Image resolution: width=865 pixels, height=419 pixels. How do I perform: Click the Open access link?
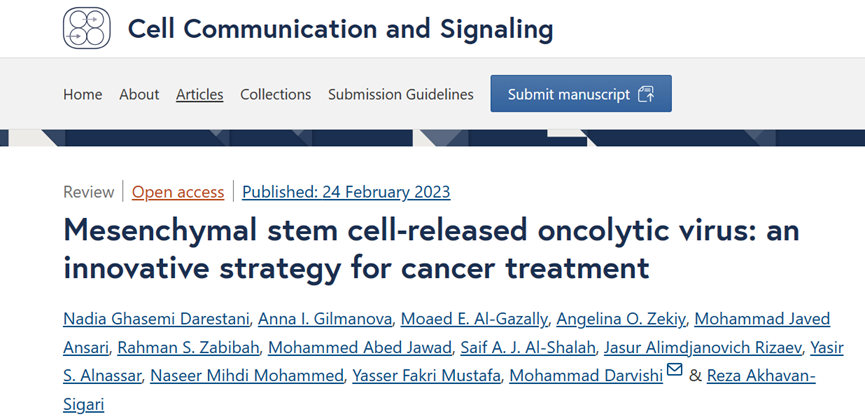point(178,192)
